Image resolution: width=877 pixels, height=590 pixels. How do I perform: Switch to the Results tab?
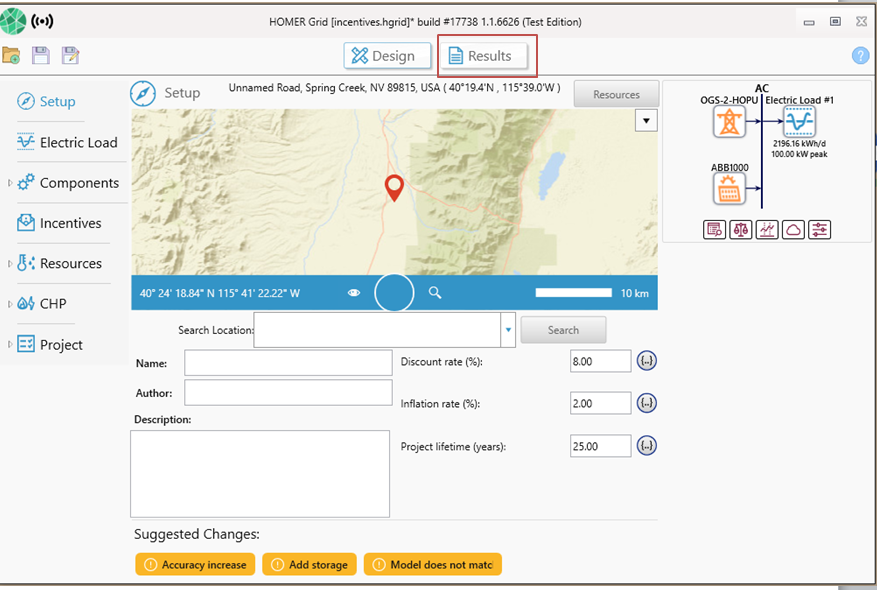click(483, 56)
